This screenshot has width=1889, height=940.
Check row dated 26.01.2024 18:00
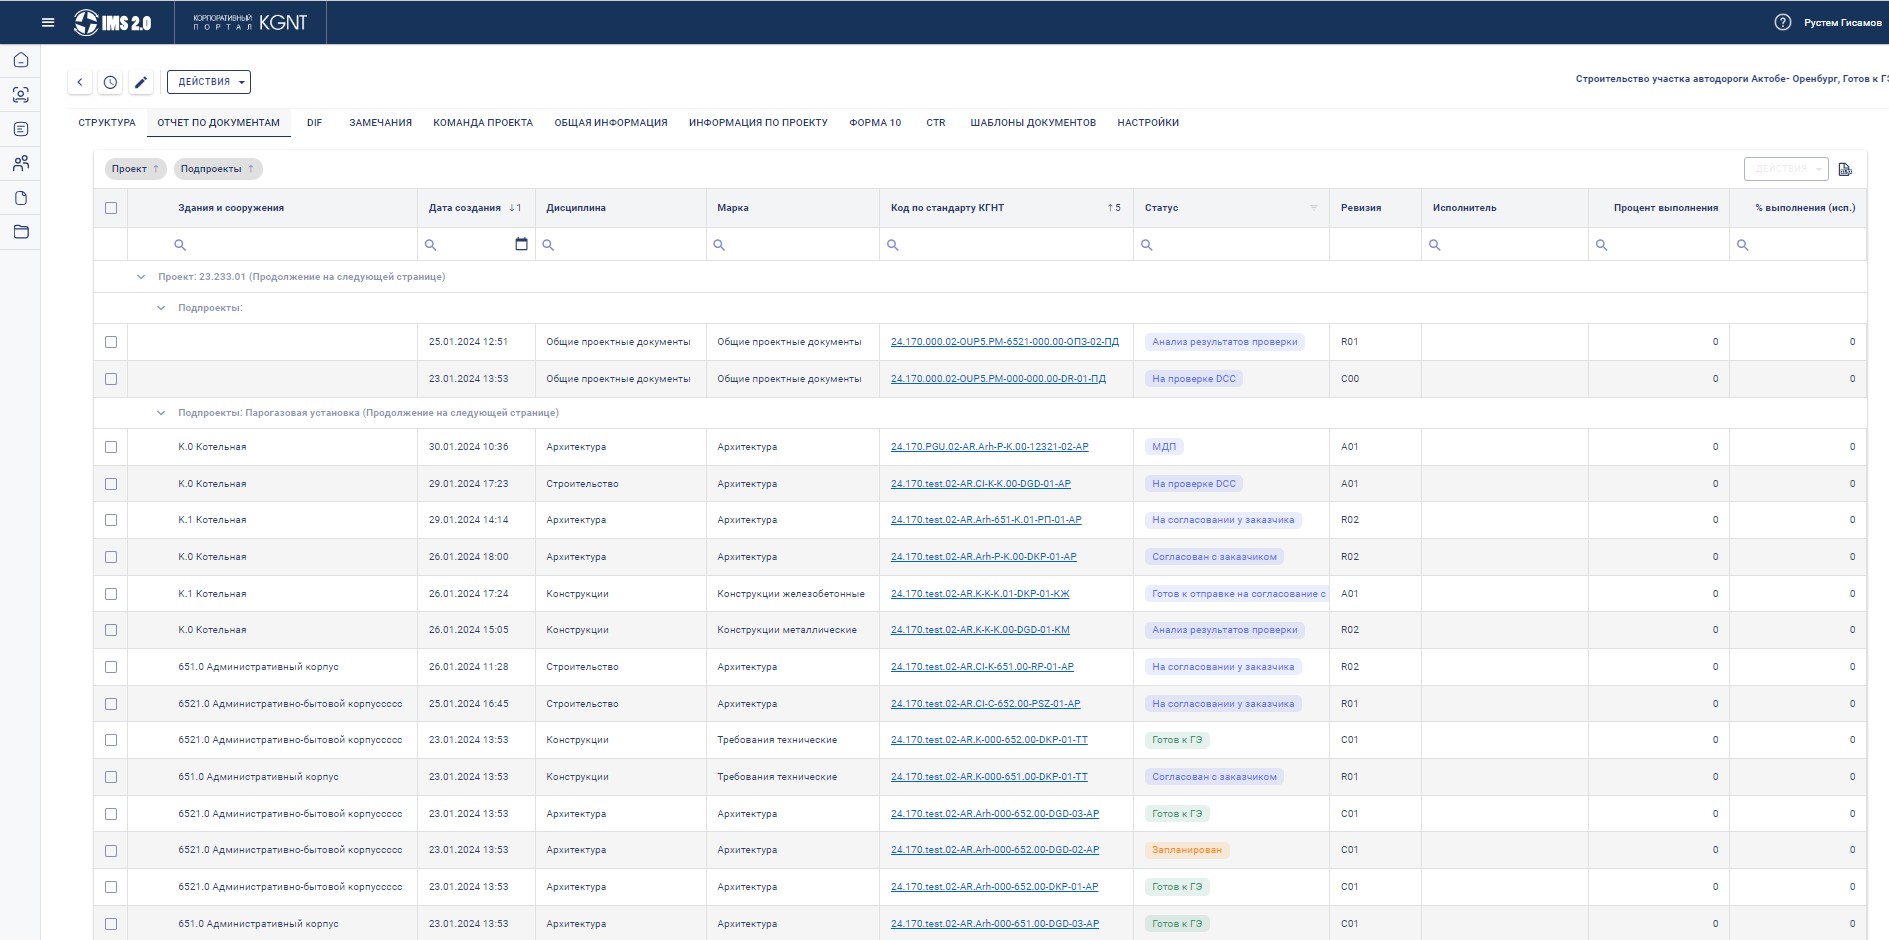tap(111, 557)
